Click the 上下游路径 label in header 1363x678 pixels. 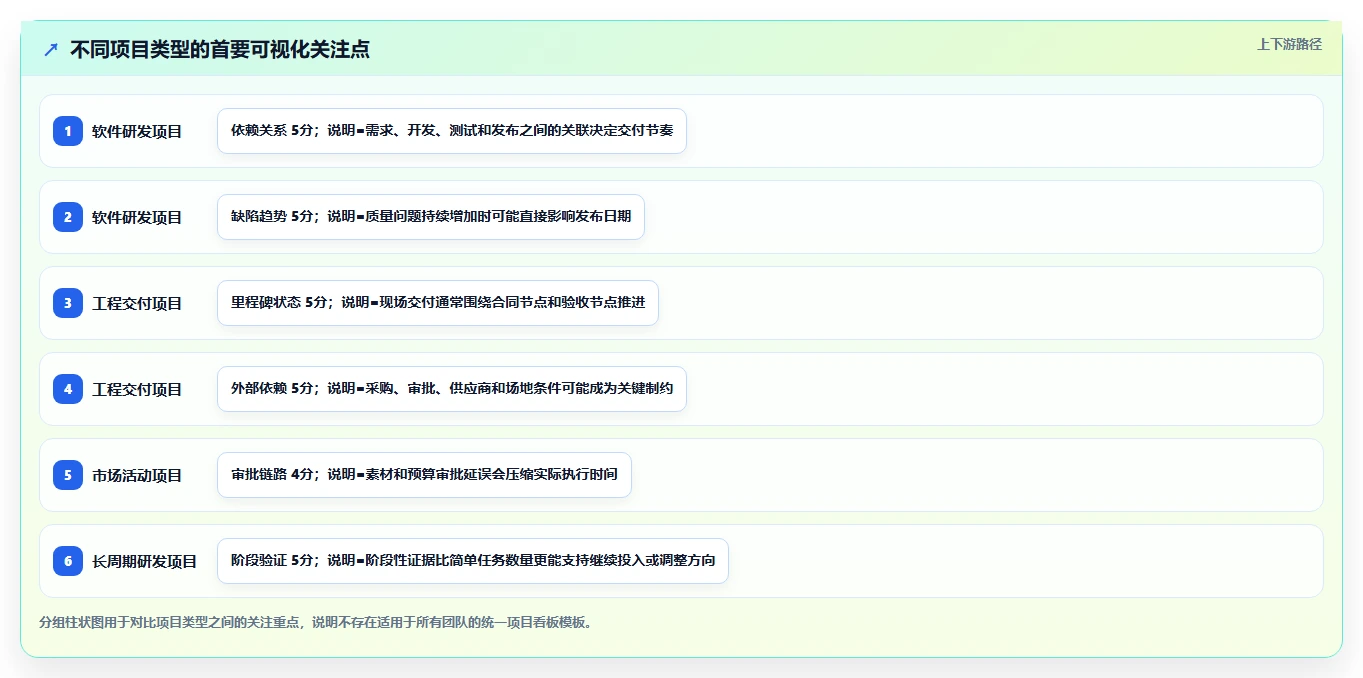pyautogui.click(x=1289, y=44)
